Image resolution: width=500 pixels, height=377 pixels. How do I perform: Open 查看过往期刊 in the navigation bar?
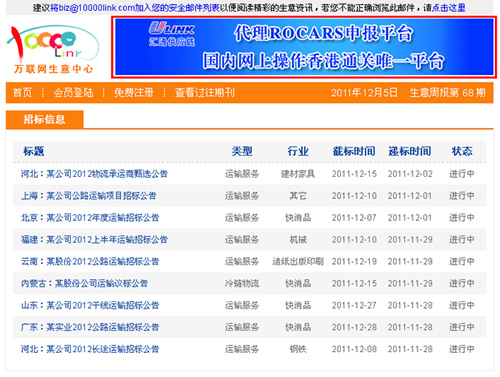pos(205,92)
